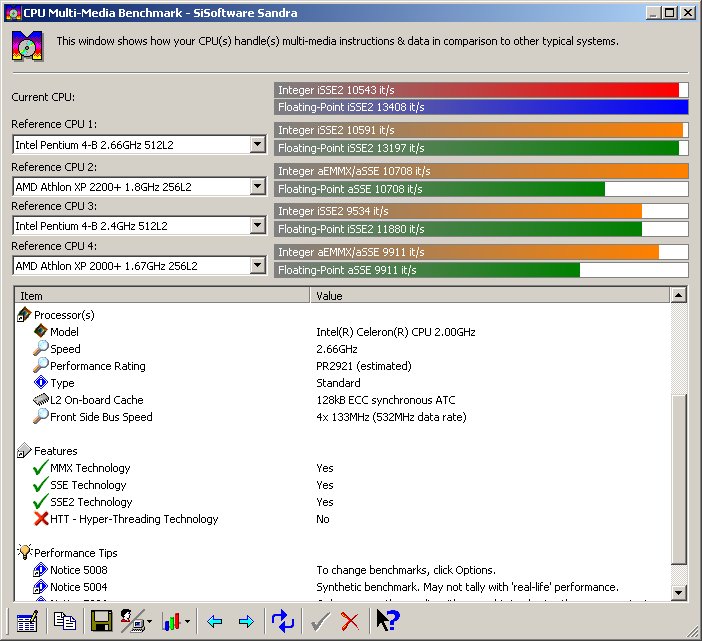This screenshot has width=702, height=641.
Task: Click the Processor(s) category icon
Action: (24, 315)
